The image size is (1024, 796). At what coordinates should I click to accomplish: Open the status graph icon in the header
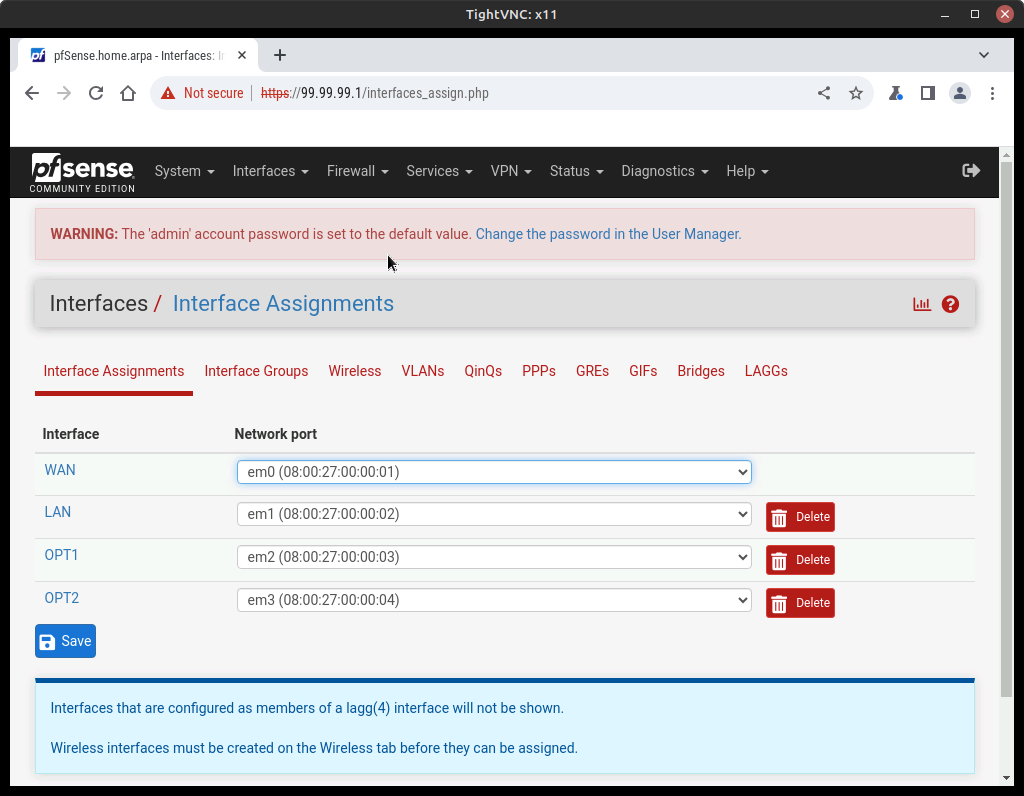[921, 304]
